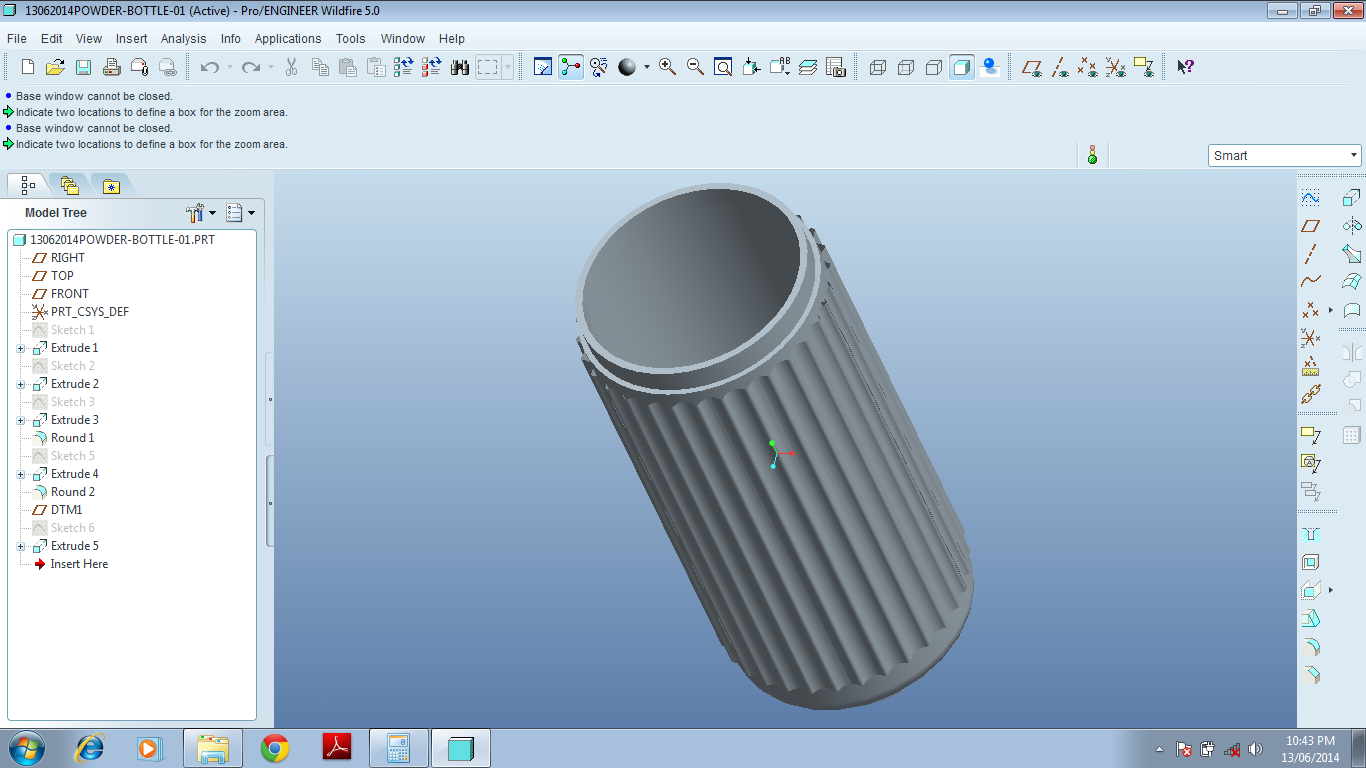Screen dimensions: 1366x768
Task: Click the Extrude tool in right toolbar
Action: click(1351, 197)
